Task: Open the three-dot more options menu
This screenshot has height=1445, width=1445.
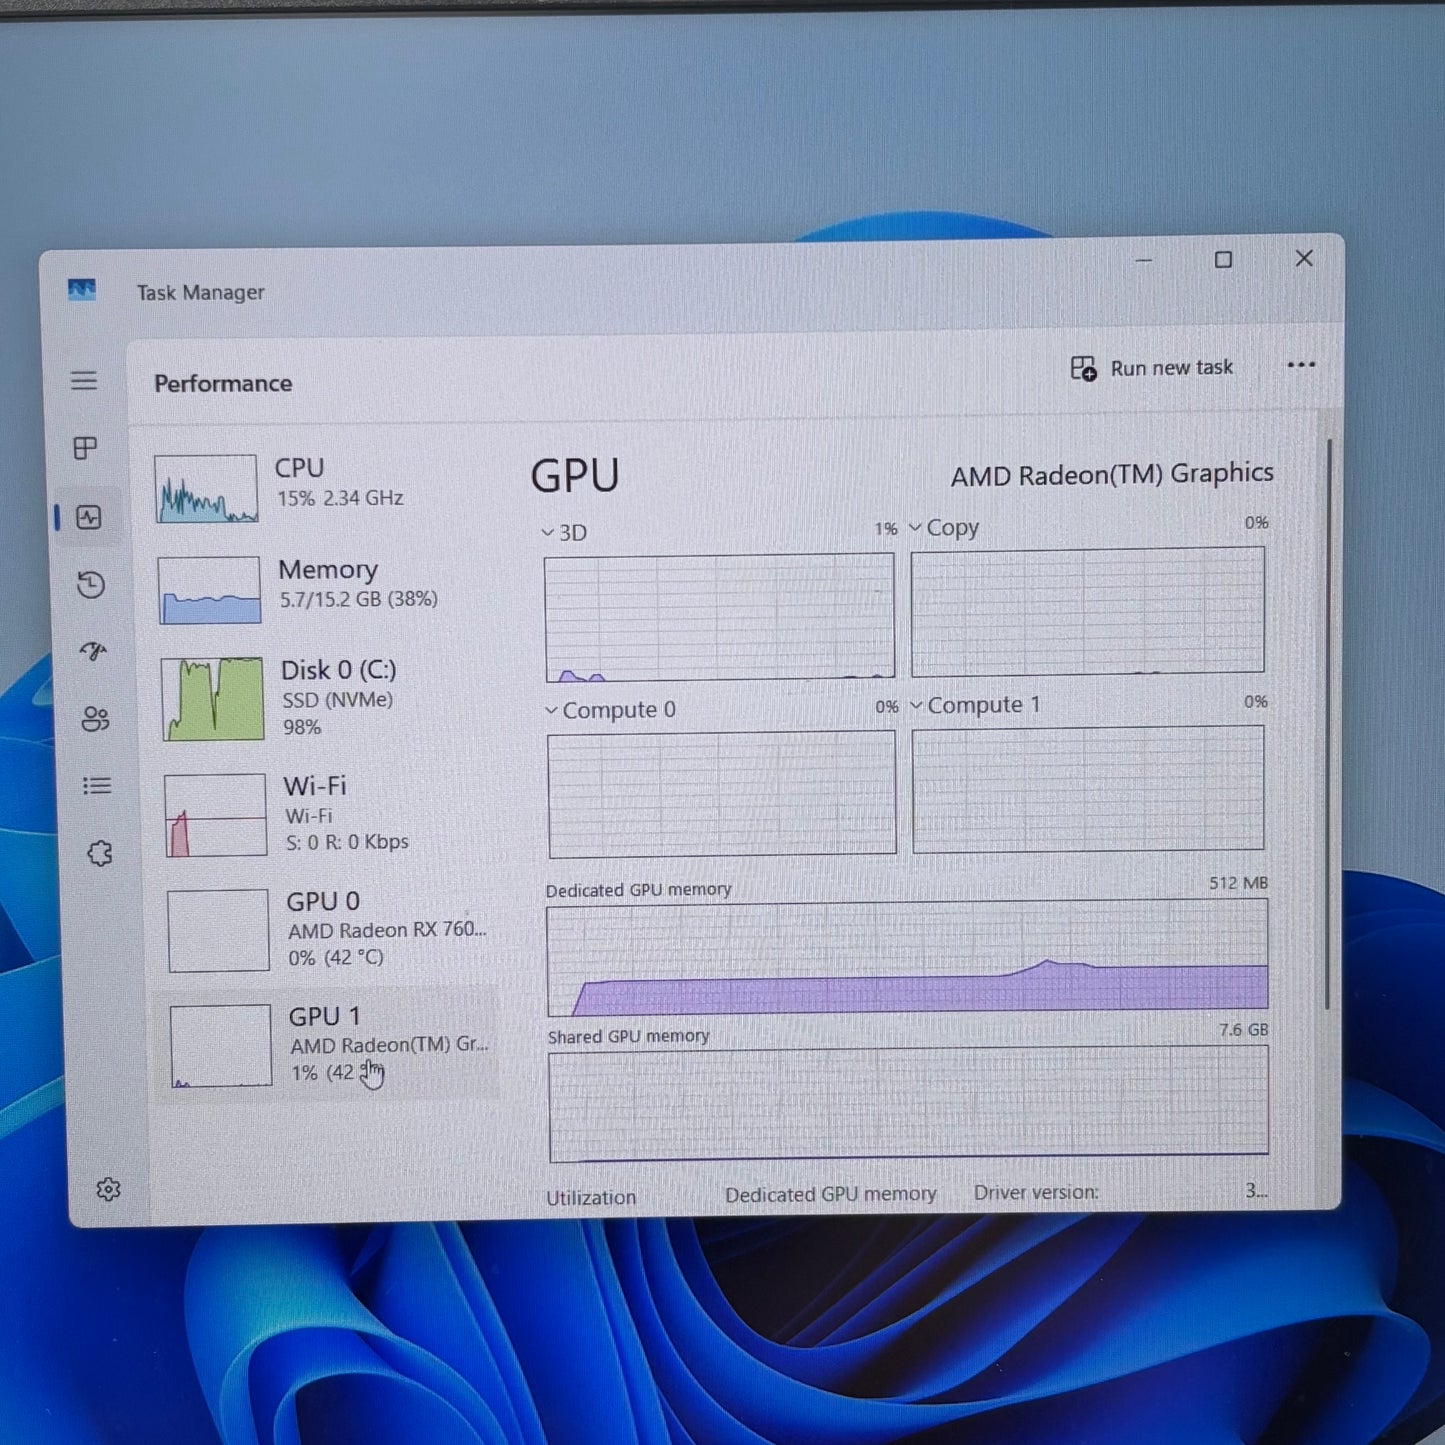Action: 1300,365
